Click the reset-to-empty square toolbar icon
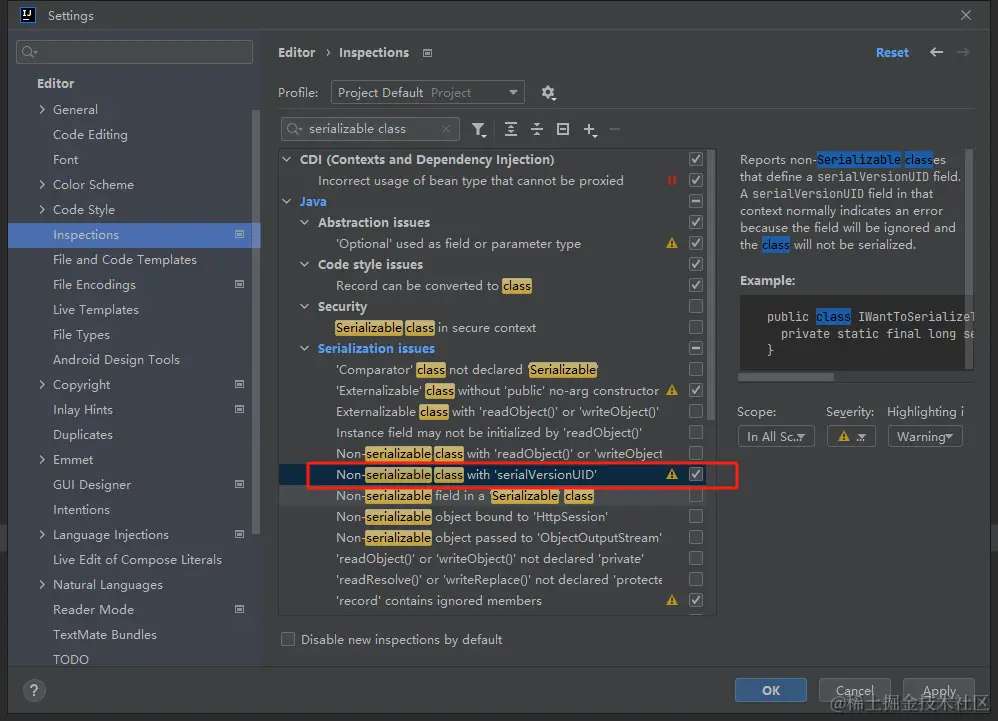 (x=563, y=129)
